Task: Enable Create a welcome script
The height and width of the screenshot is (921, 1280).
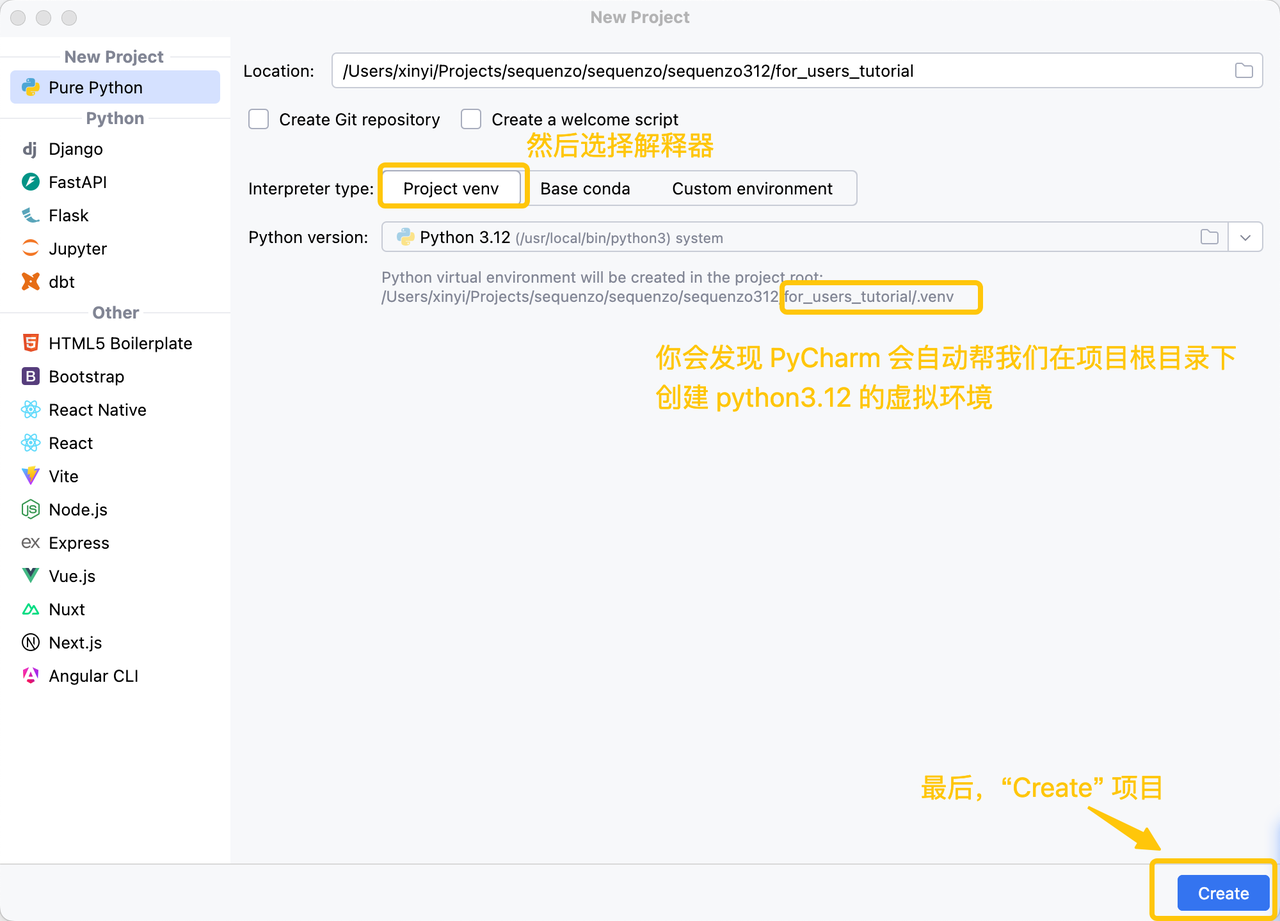Action: (x=470, y=119)
